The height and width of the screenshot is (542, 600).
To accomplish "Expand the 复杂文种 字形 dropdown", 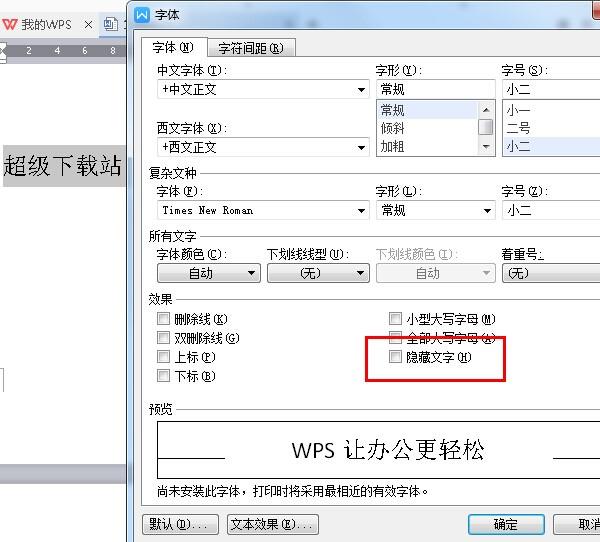I will point(487,211).
